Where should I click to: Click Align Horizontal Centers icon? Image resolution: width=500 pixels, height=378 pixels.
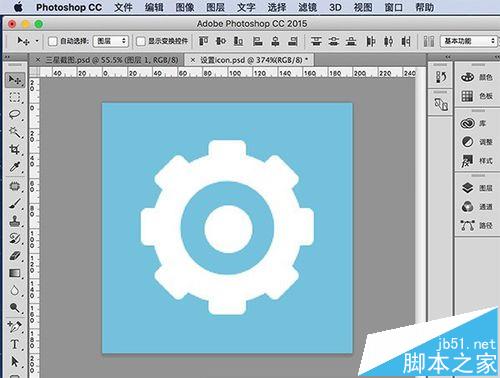point(275,41)
